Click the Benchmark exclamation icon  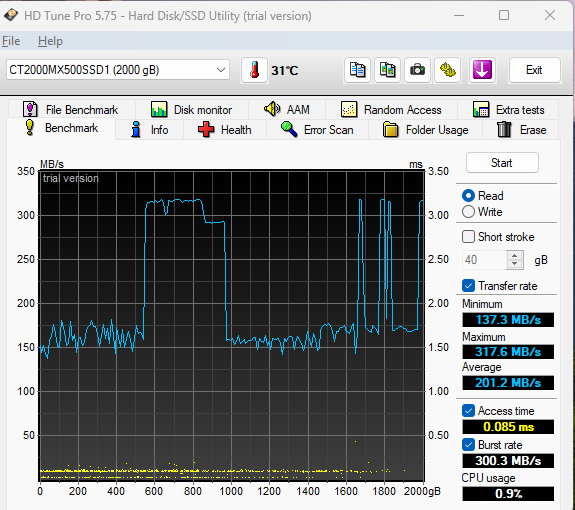click(x=29, y=127)
